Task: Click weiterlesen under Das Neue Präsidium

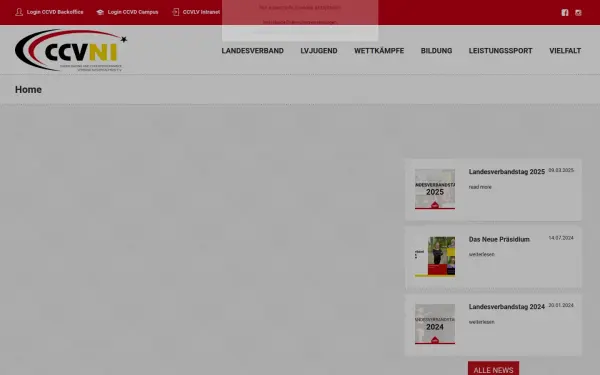Action: point(482,254)
